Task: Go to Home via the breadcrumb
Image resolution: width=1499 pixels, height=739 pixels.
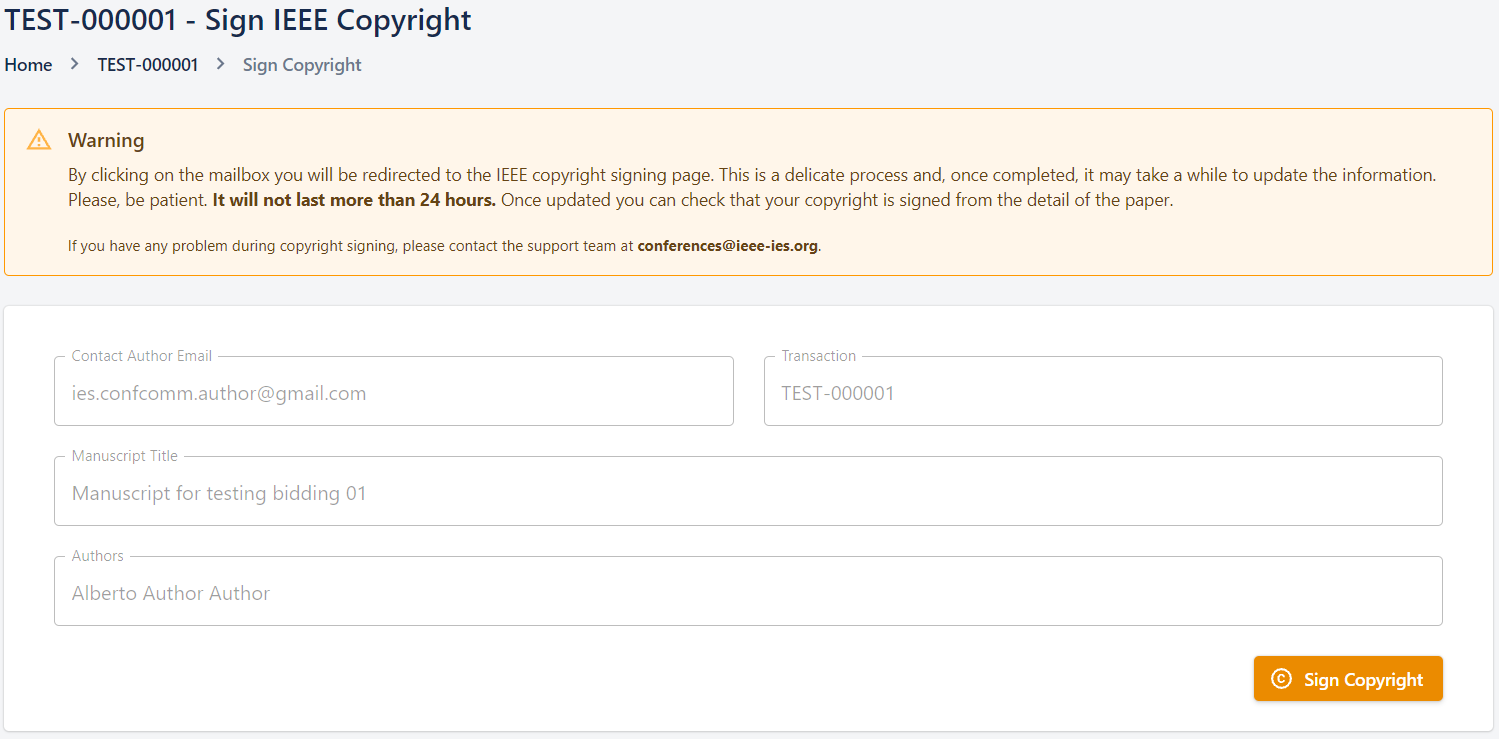Action: coord(28,65)
